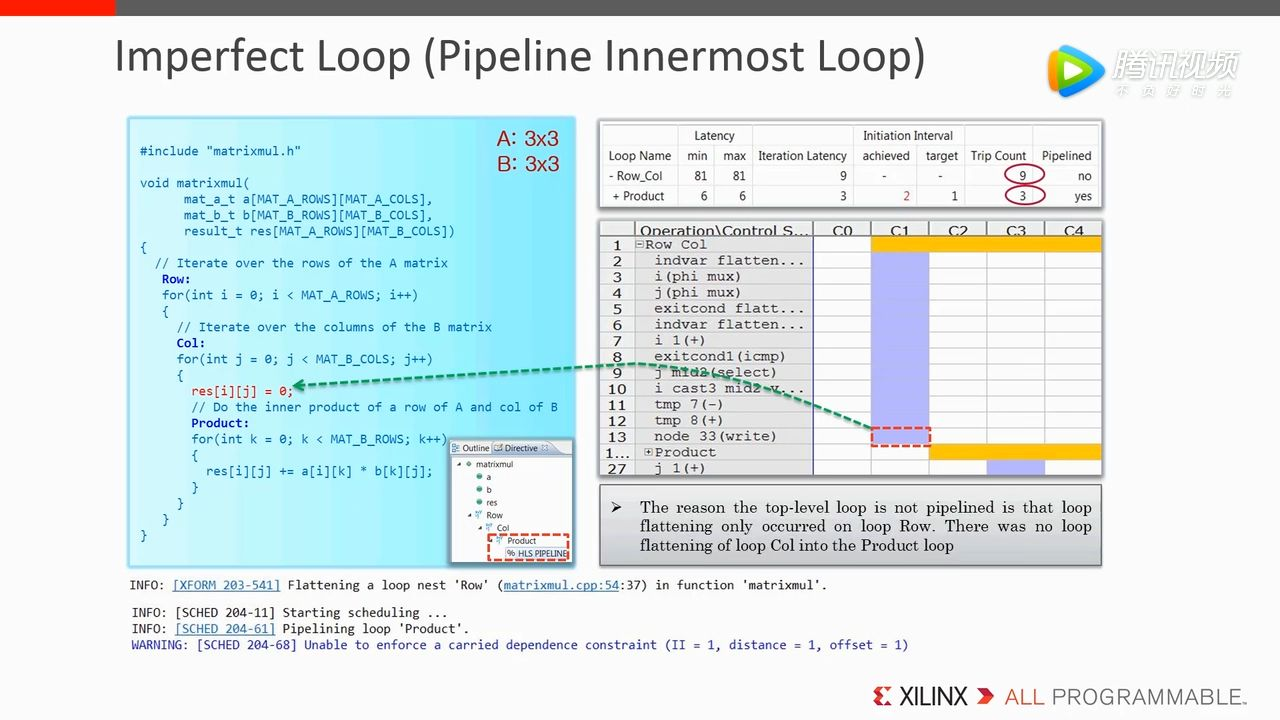Click the percent icon on HLS PIPELINE
1280x720 pixels.
click(511, 553)
